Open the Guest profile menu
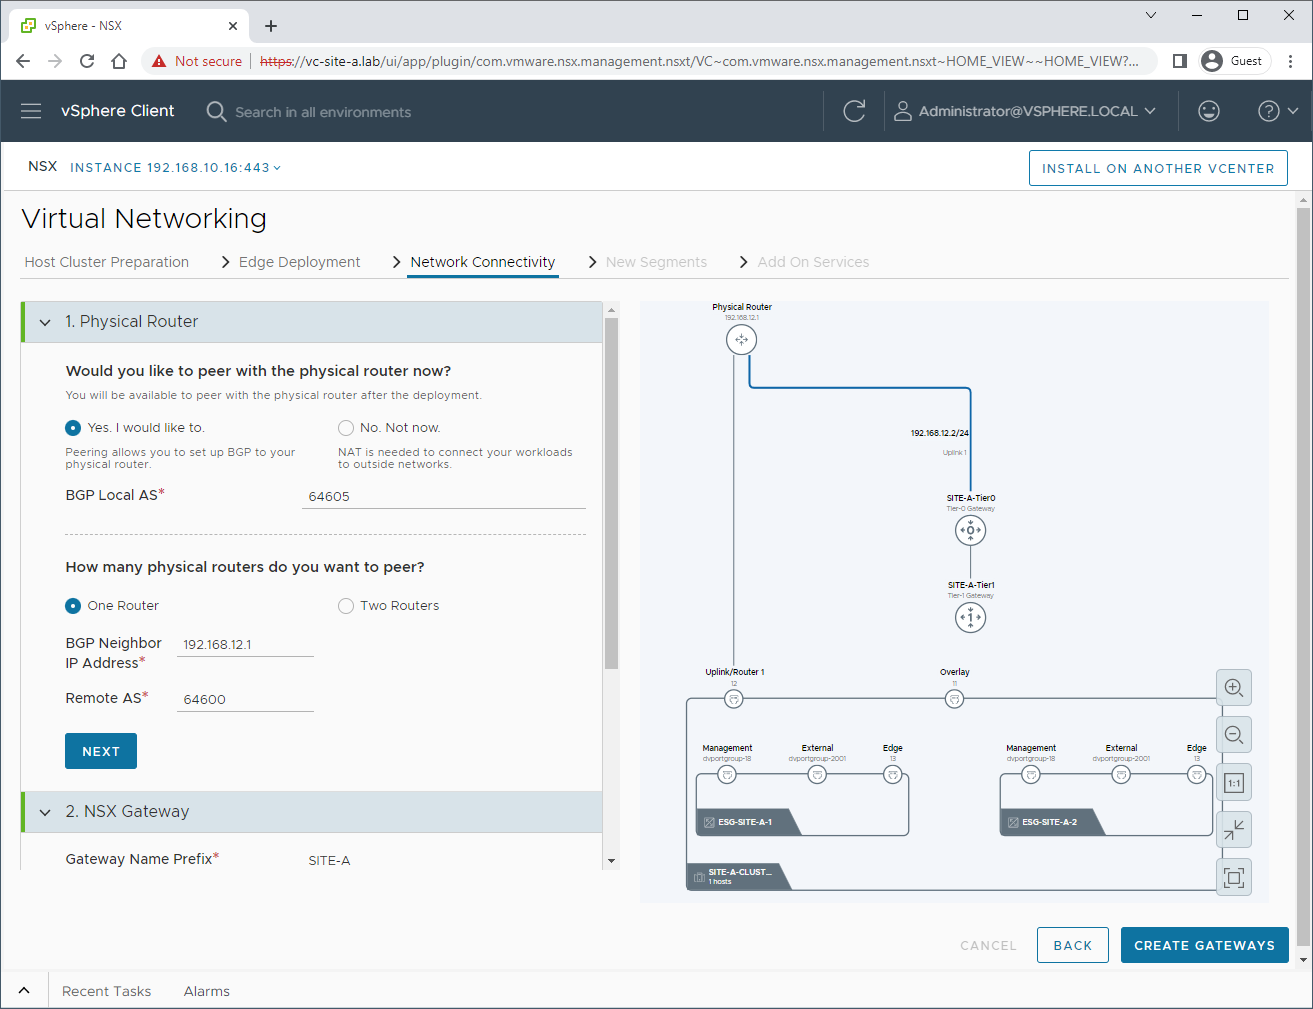This screenshot has height=1009, width=1313. (1235, 61)
